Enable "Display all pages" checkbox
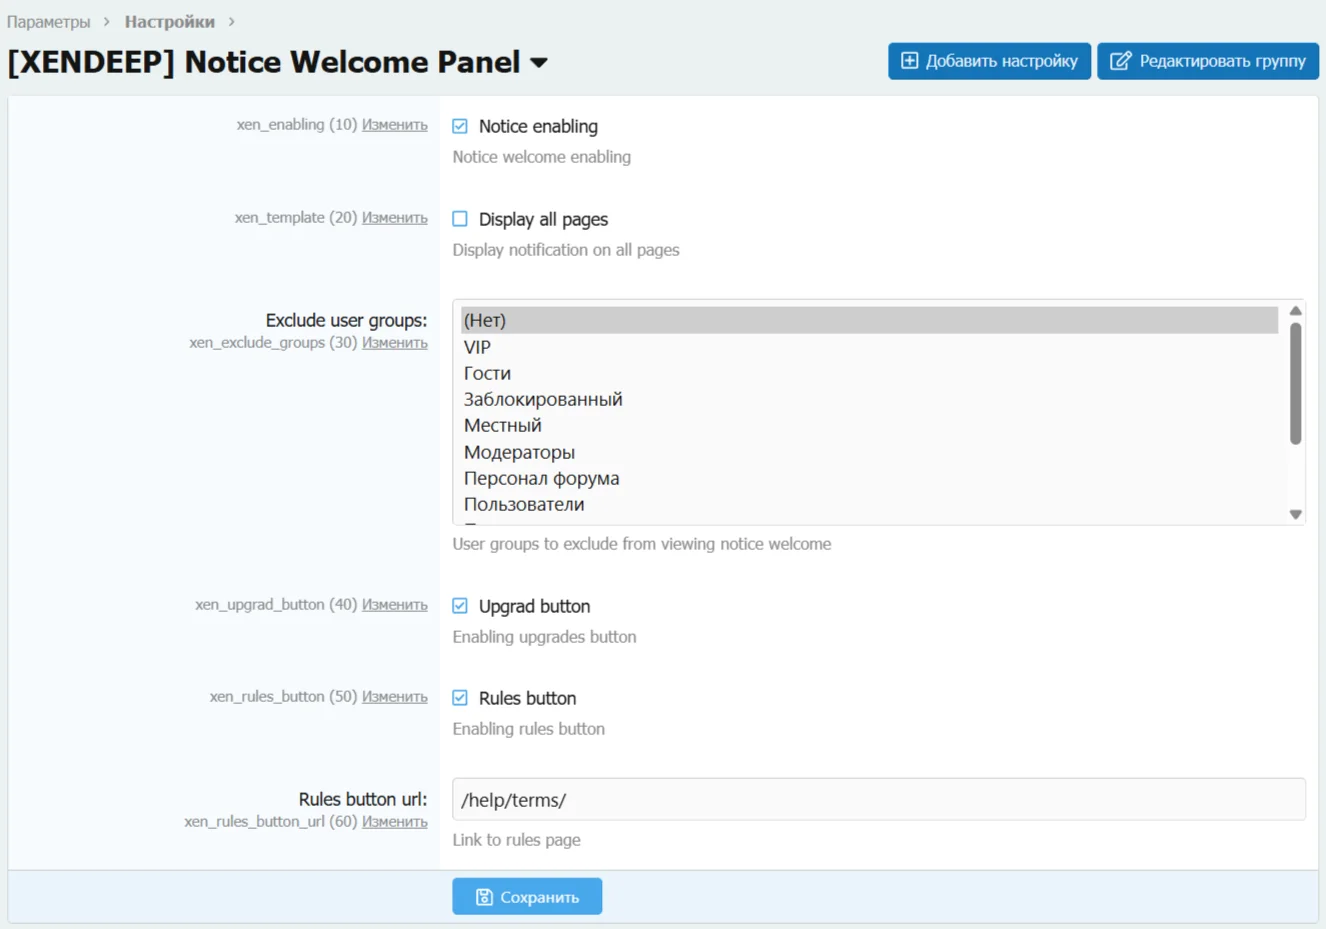This screenshot has width=1326, height=929. pos(460,218)
